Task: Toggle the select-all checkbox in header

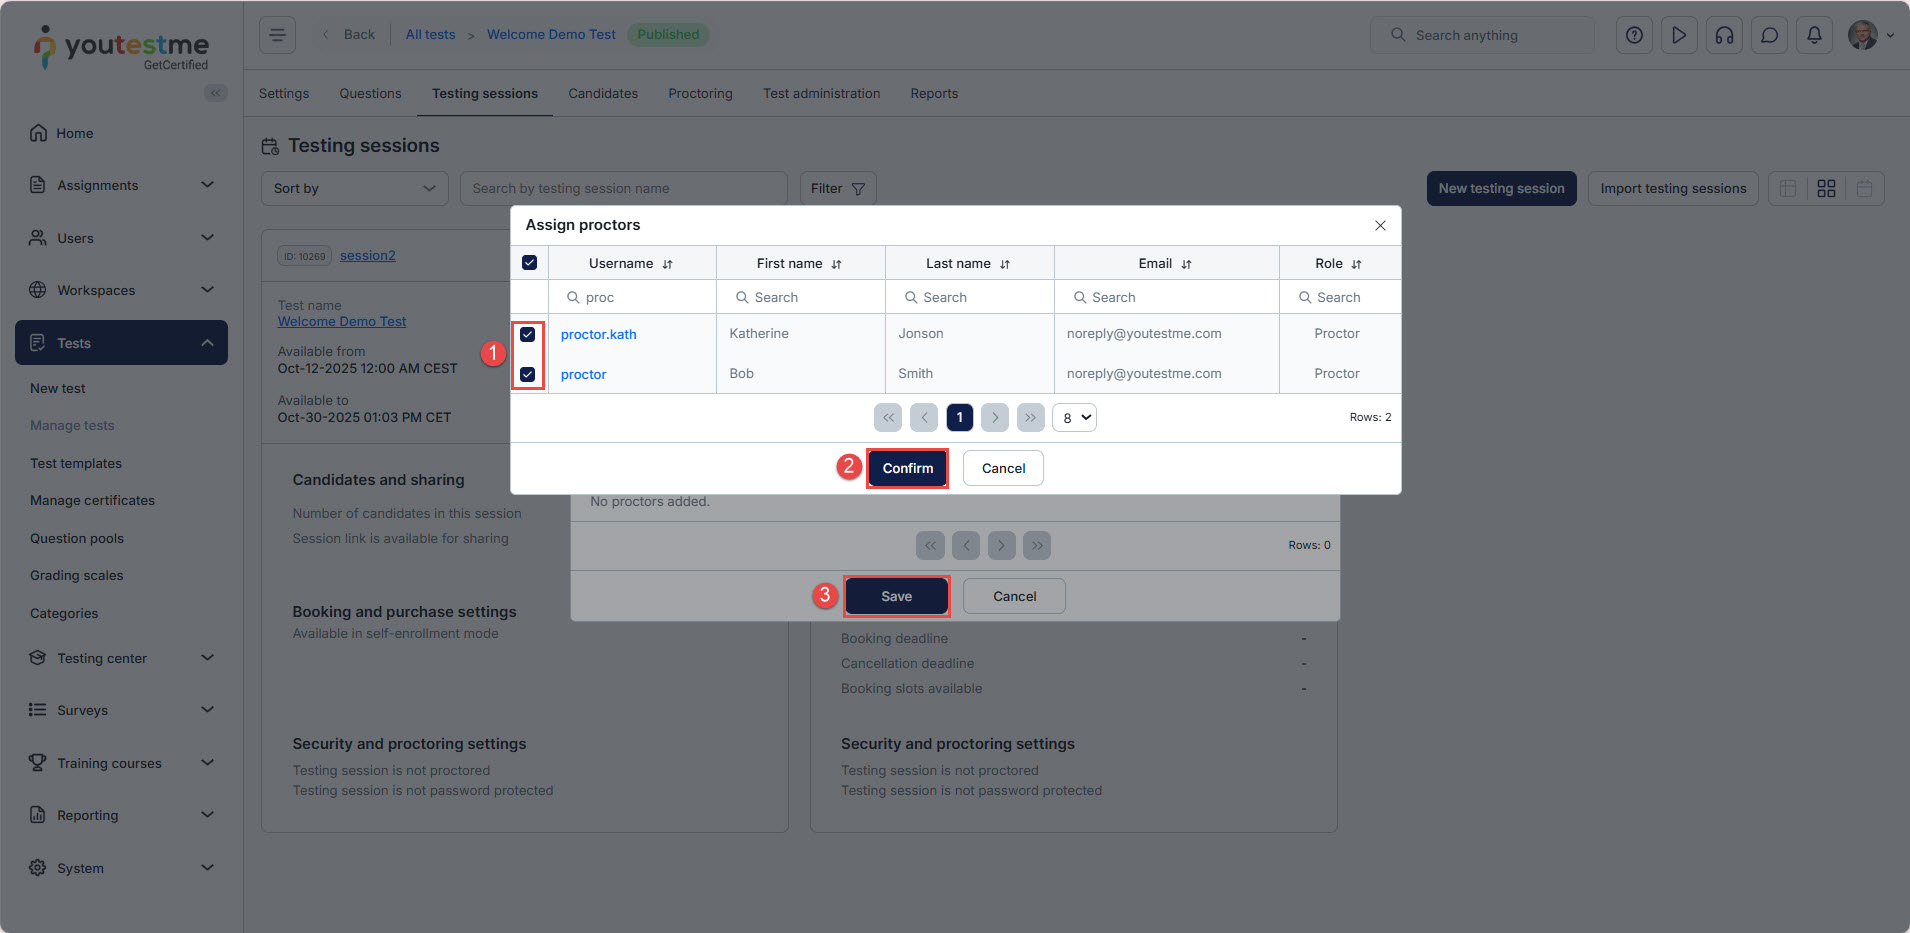Action: tap(529, 263)
